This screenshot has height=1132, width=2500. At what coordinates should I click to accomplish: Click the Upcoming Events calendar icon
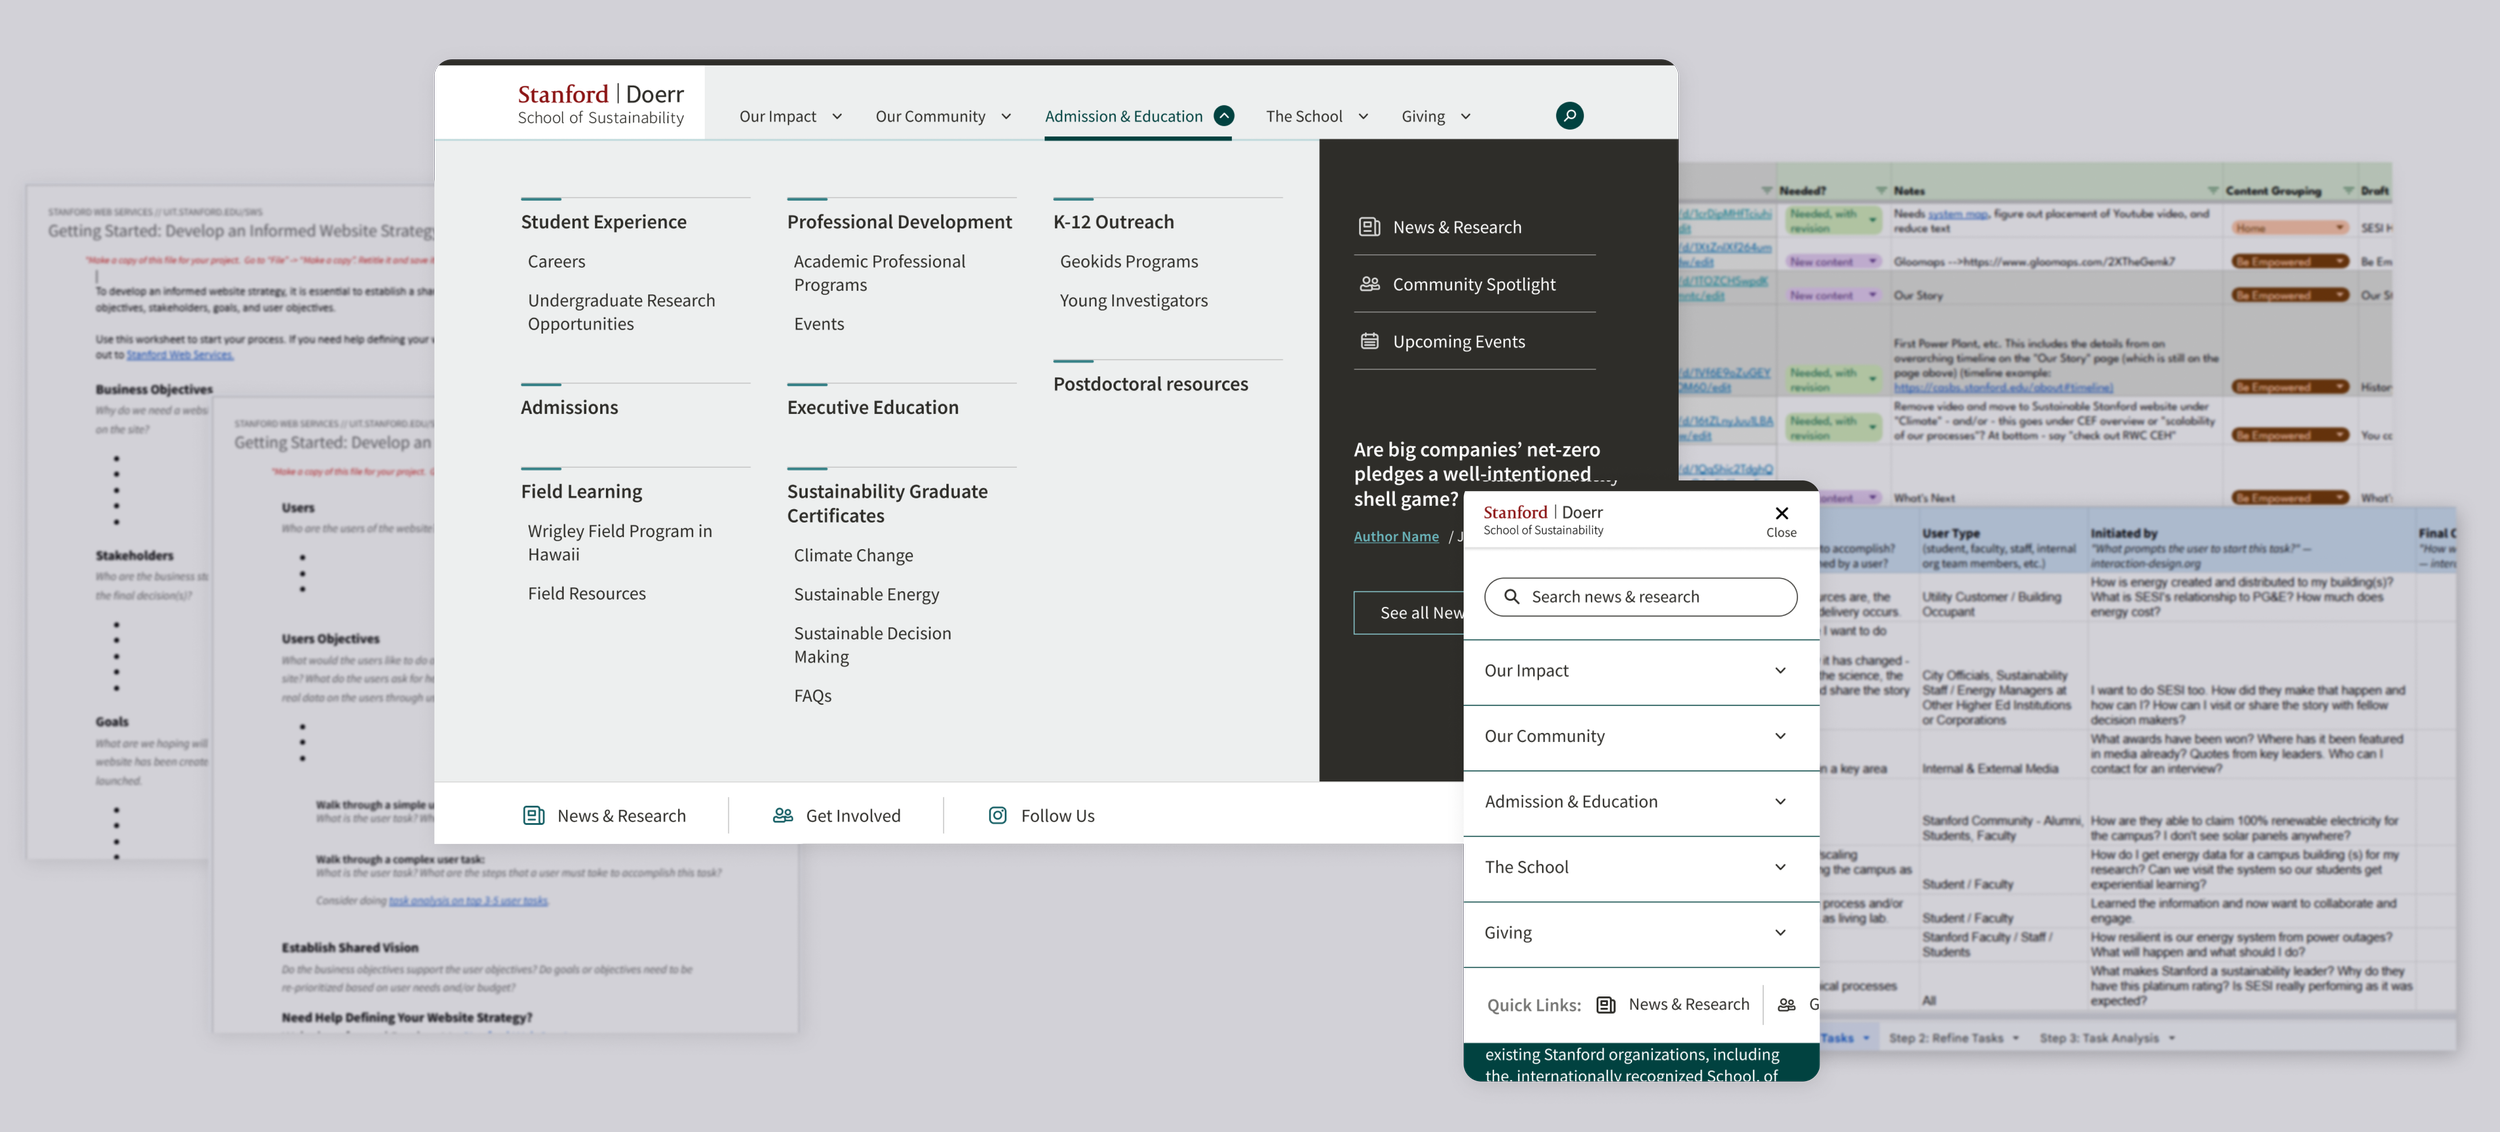1369,341
